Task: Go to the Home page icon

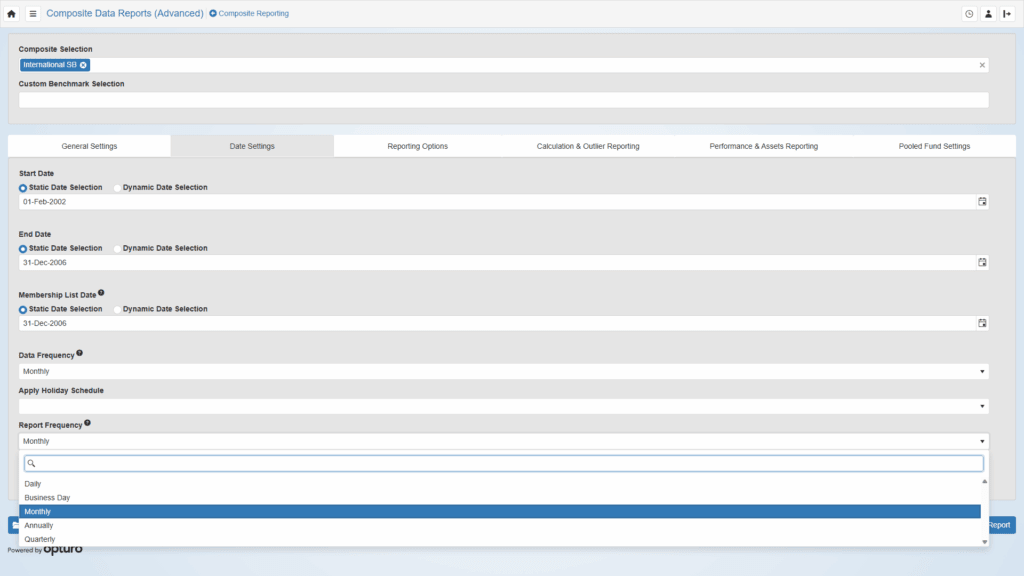Action: coord(12,14)
